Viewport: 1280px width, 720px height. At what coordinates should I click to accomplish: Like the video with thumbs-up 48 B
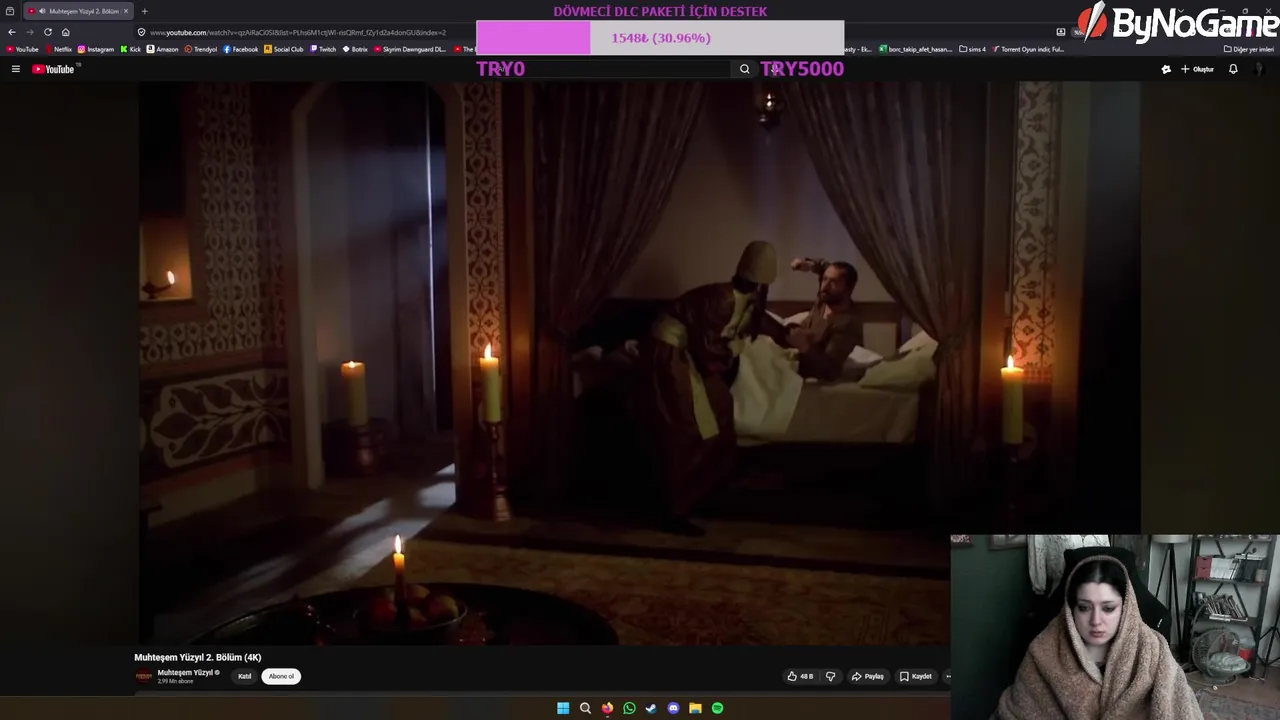click(800, 676)
